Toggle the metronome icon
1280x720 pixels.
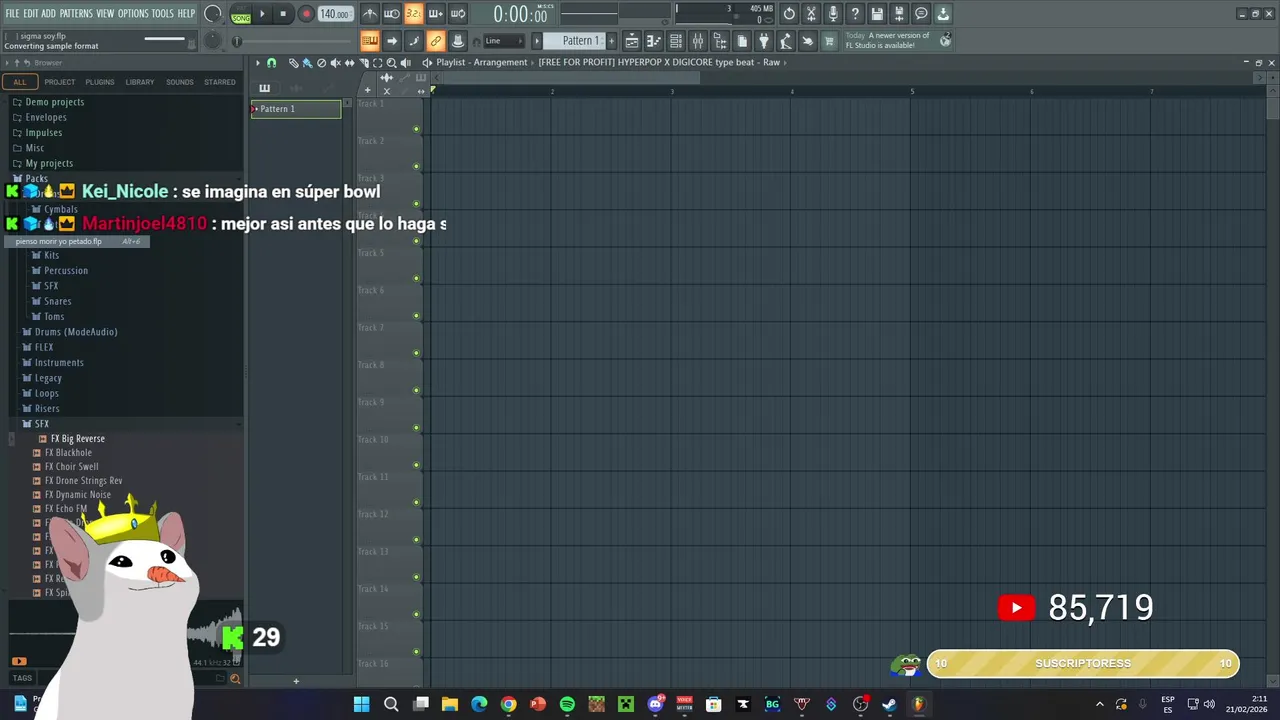370,14
